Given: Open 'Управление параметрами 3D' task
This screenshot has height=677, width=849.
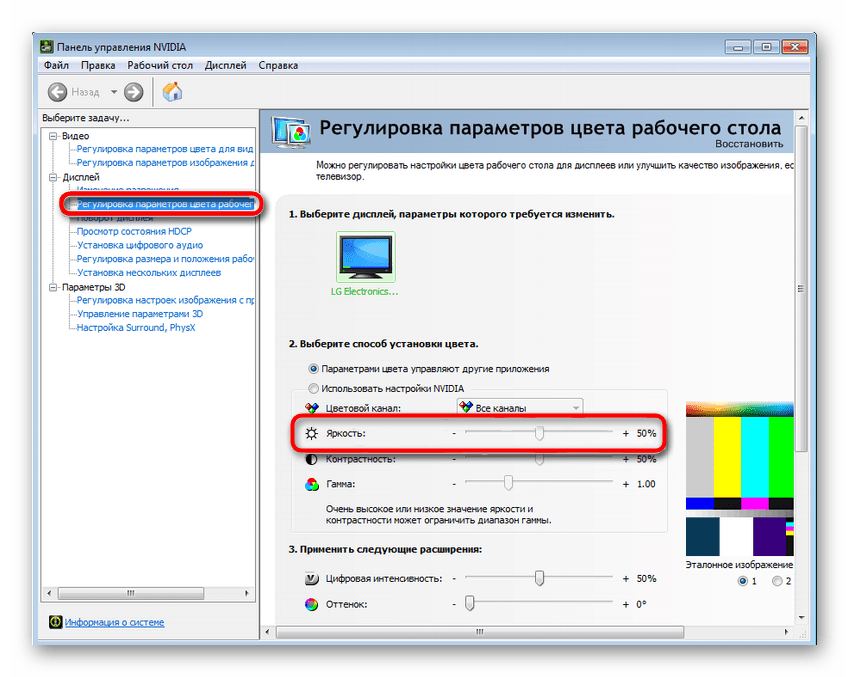Looking at the screenshot, I should click(140, 314).
